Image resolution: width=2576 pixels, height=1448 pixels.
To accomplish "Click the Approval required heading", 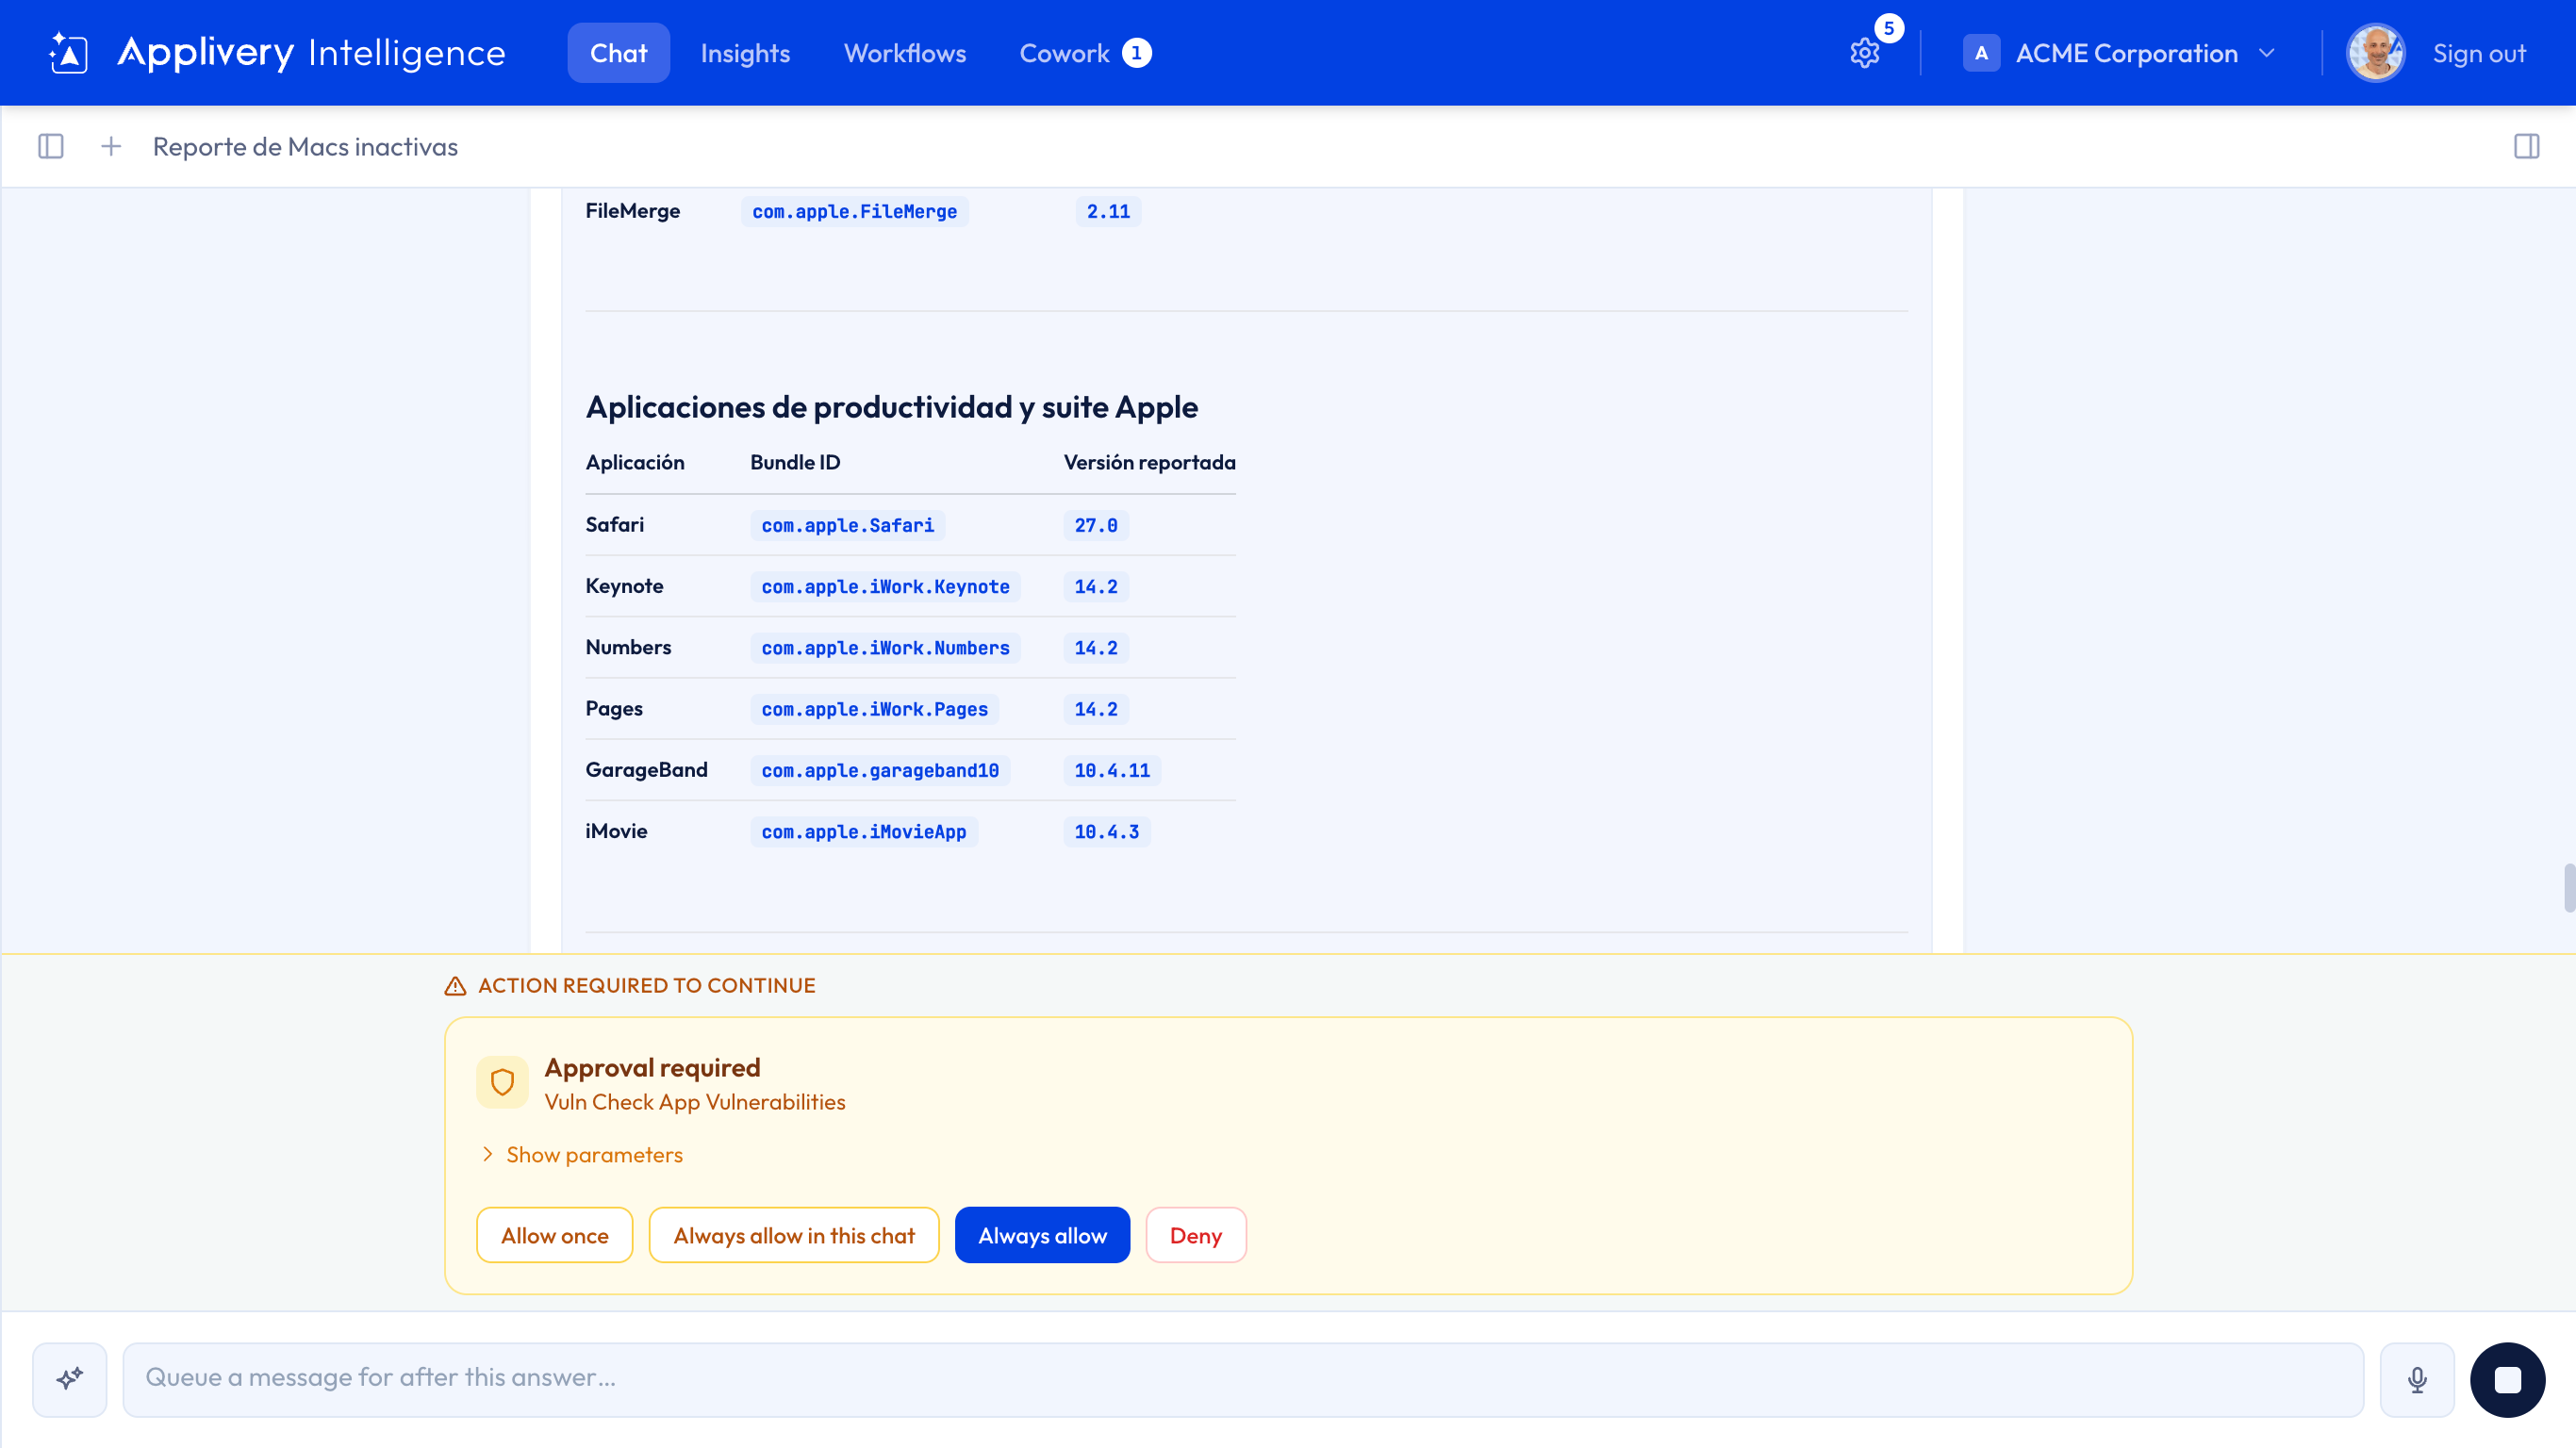I will pos(652,1068).
